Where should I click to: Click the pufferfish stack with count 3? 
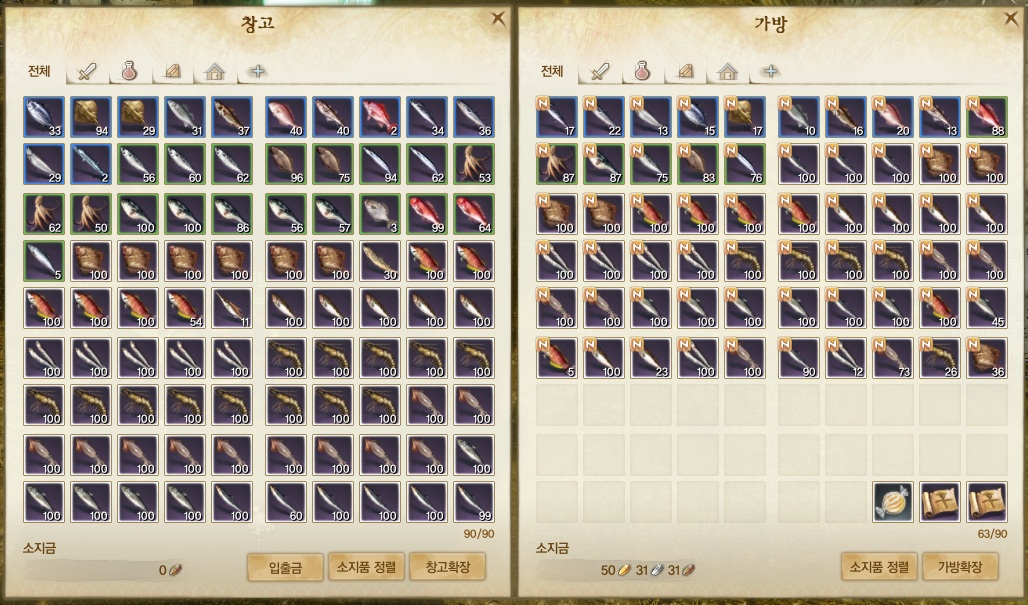380,214
